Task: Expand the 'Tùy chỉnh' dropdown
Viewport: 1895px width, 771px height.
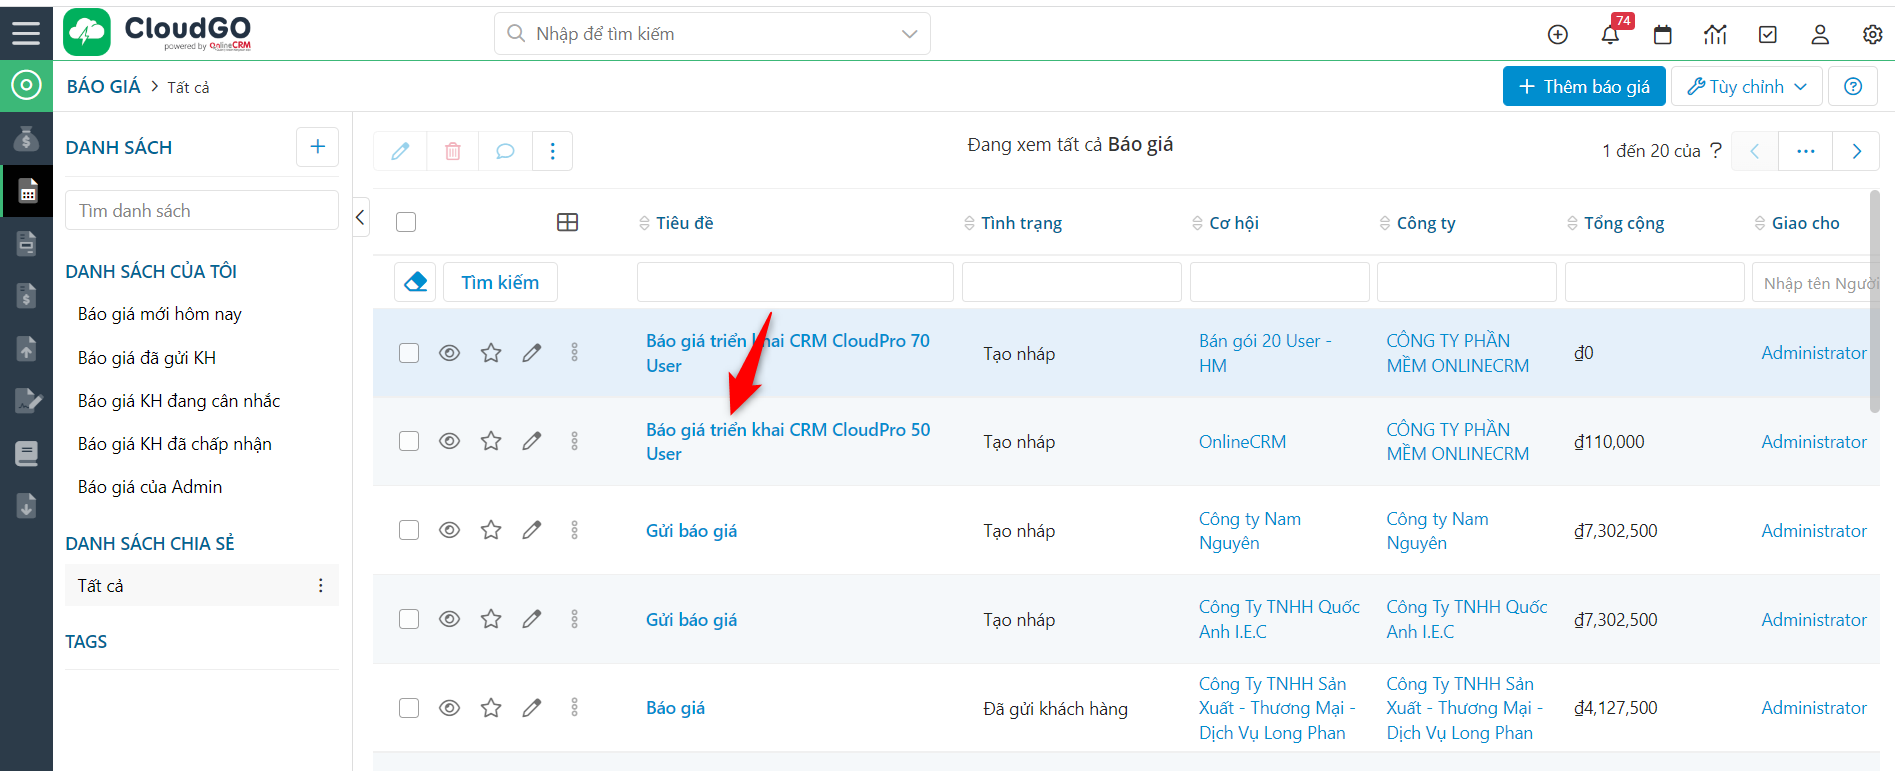Action: pos(1746,87)
